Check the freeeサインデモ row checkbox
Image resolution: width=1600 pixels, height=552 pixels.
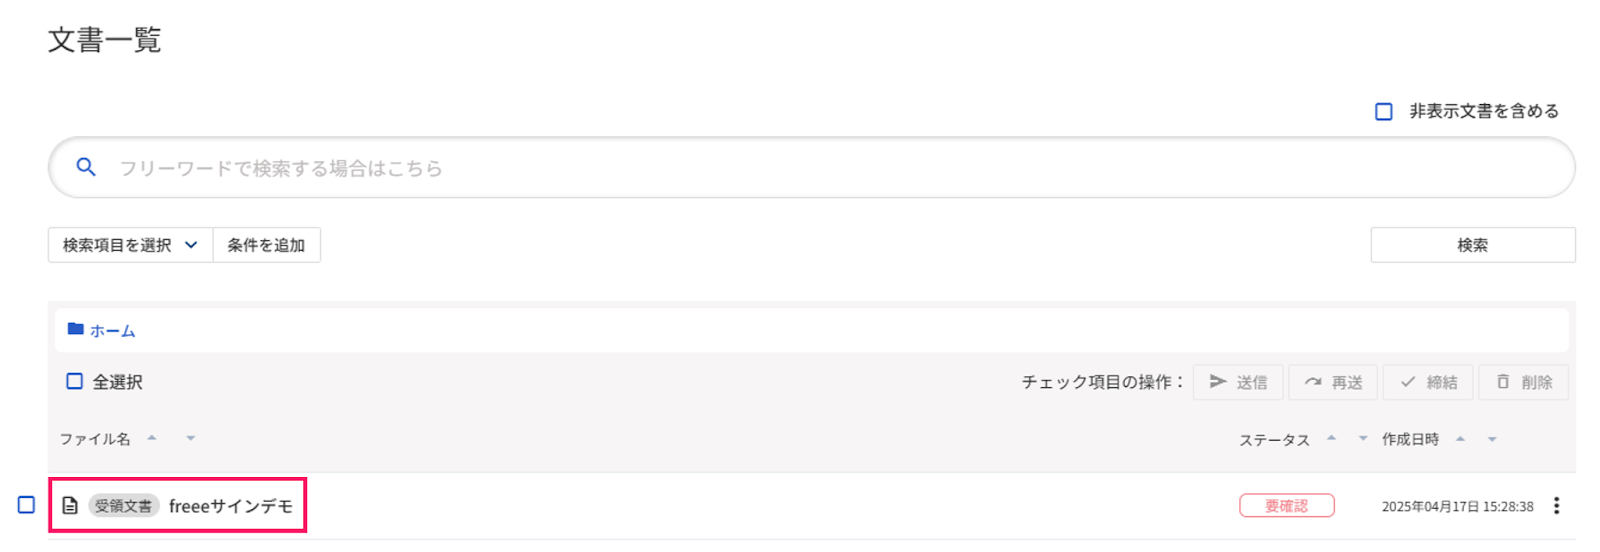(27, 505)
